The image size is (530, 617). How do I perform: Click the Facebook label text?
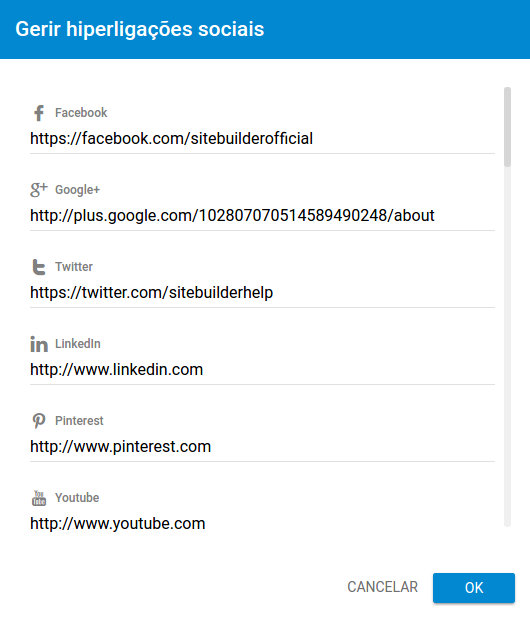(x=81, y=113)
